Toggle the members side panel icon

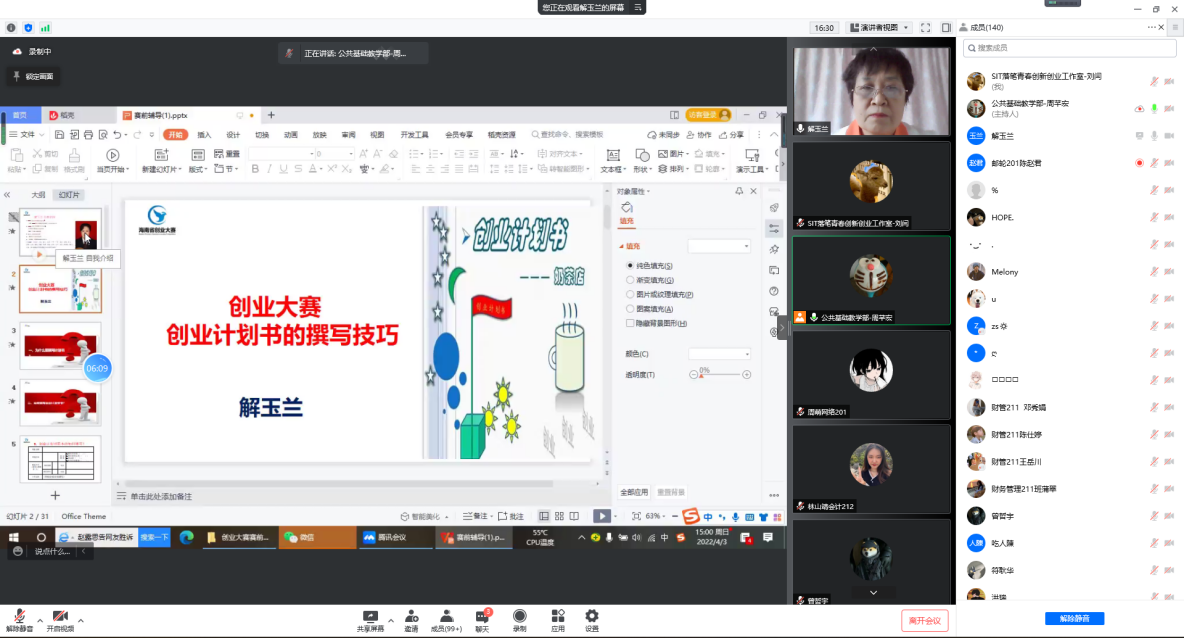pyautogui.click(x=944, y=28)
